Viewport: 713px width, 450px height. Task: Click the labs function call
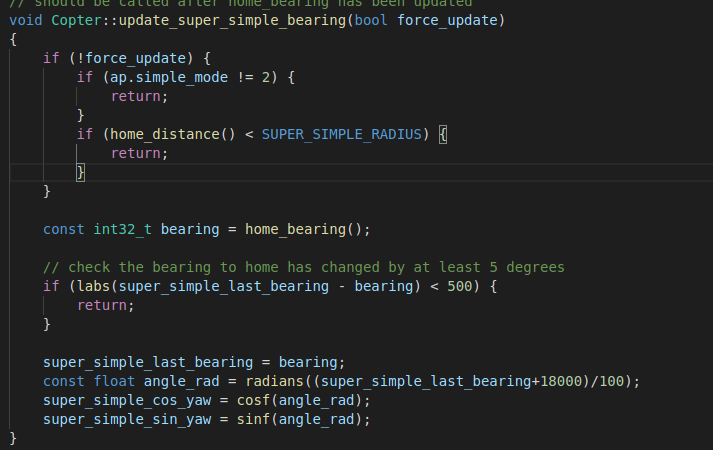pos(93,286)
